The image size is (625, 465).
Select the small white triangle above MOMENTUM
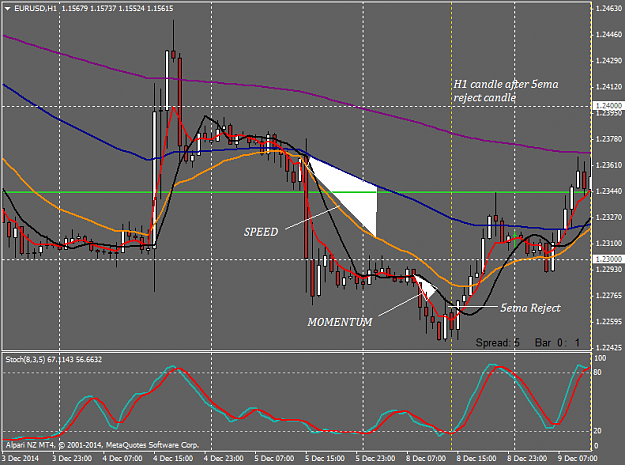click(426, 286)
